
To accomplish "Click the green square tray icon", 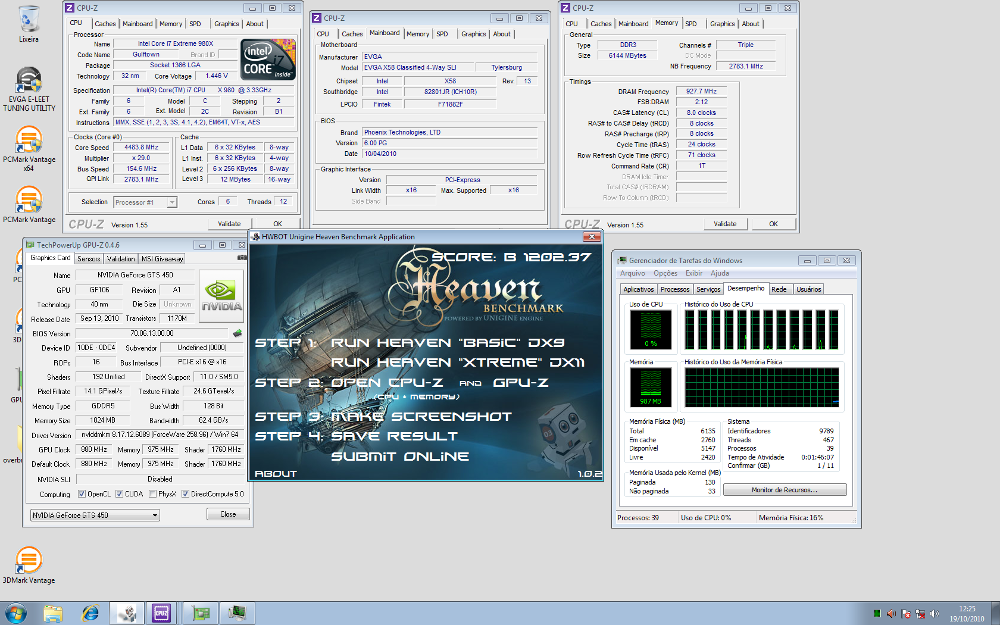I will coord(877,614).
